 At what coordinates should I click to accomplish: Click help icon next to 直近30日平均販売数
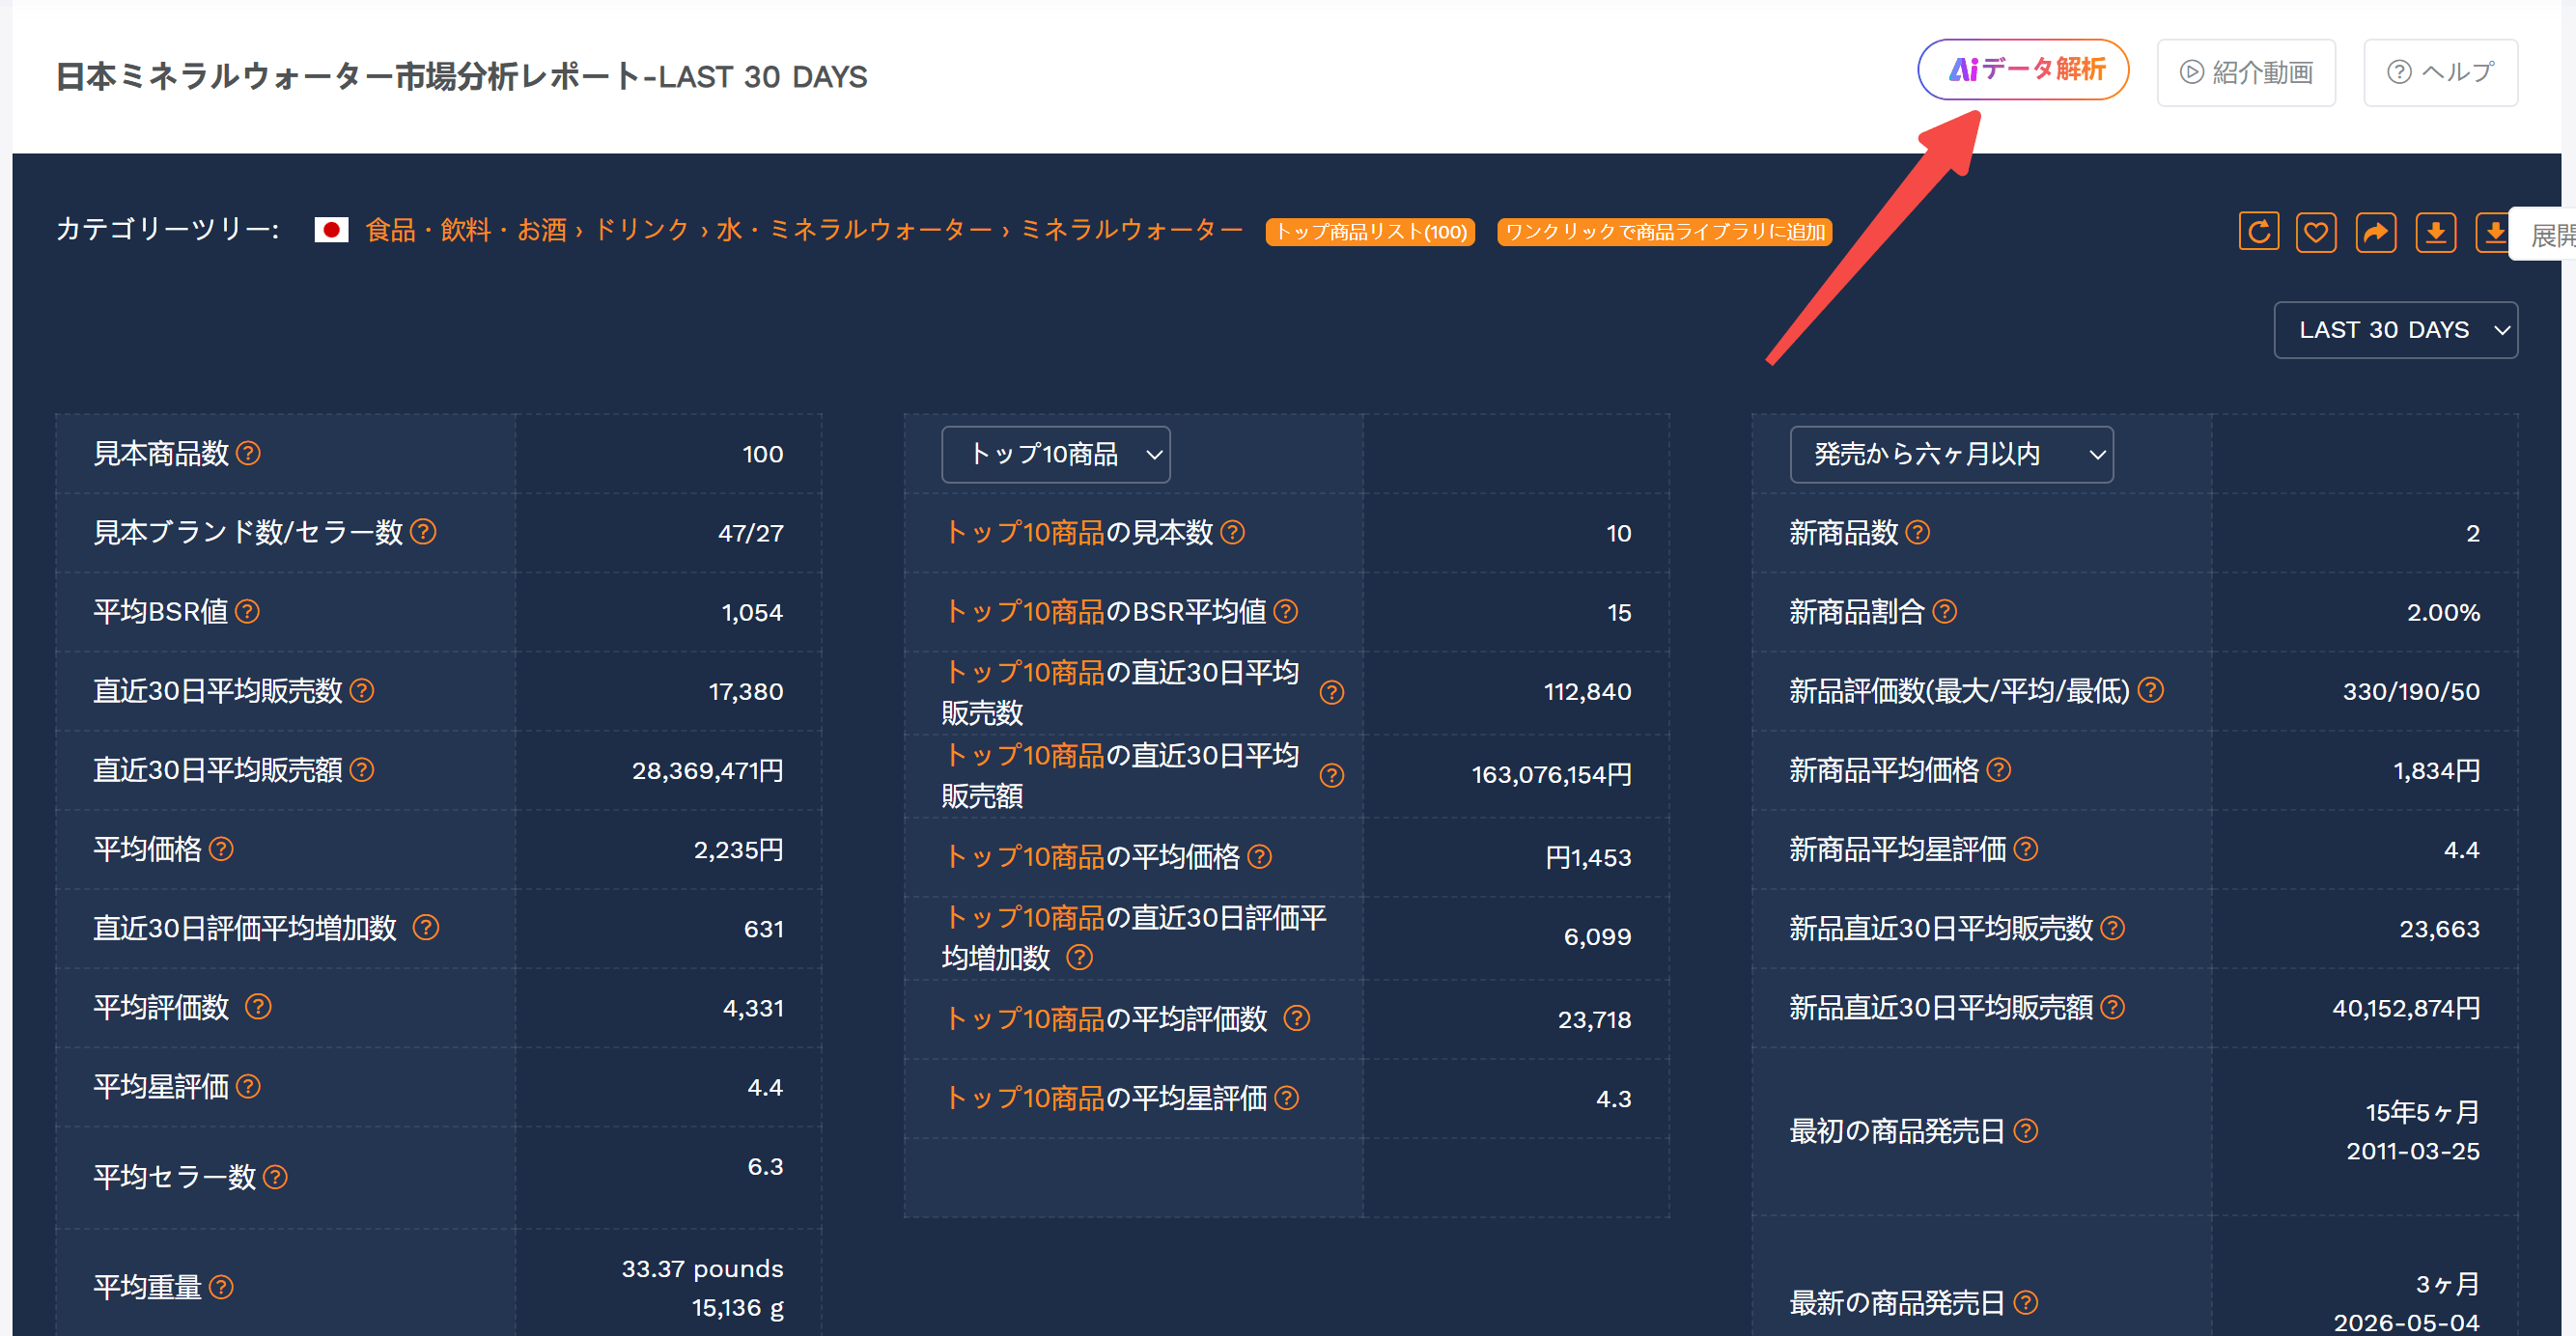click(362, 690)
